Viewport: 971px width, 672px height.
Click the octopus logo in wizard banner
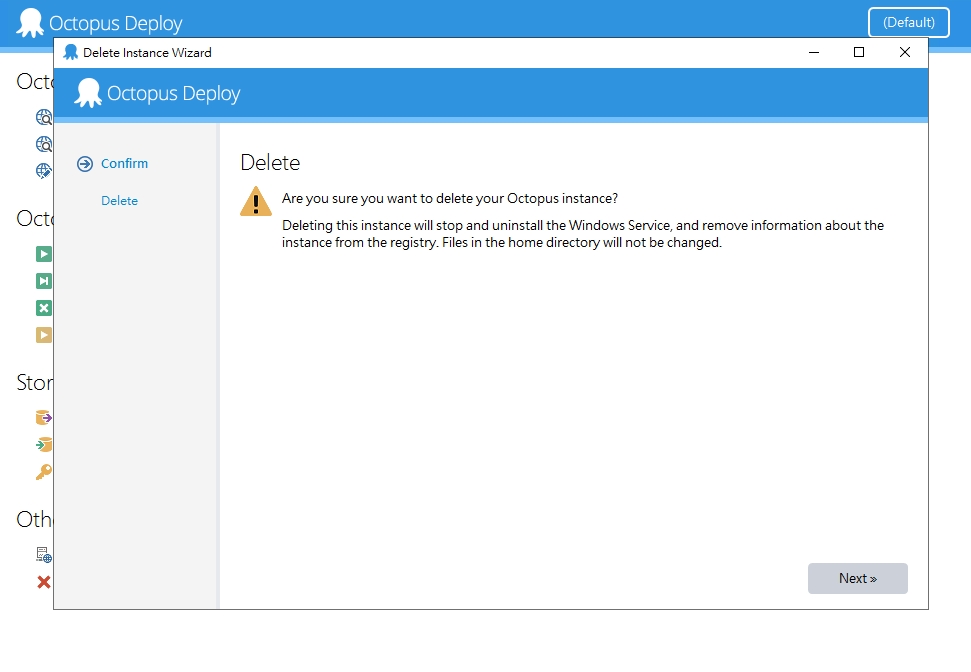[88, 93]
